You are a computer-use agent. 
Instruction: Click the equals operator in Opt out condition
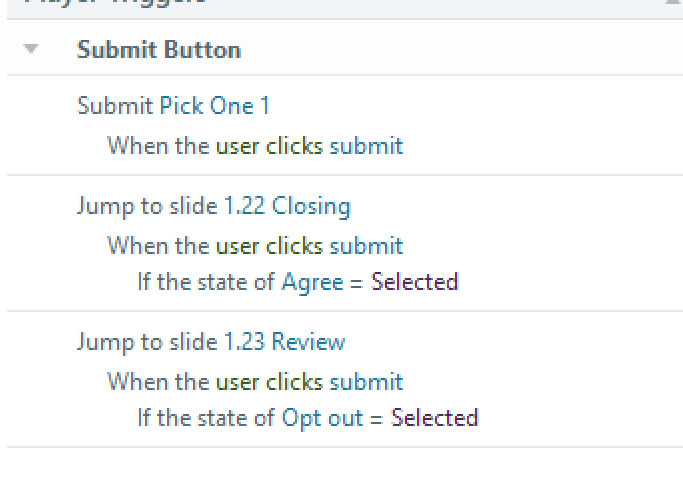[376, 418]
